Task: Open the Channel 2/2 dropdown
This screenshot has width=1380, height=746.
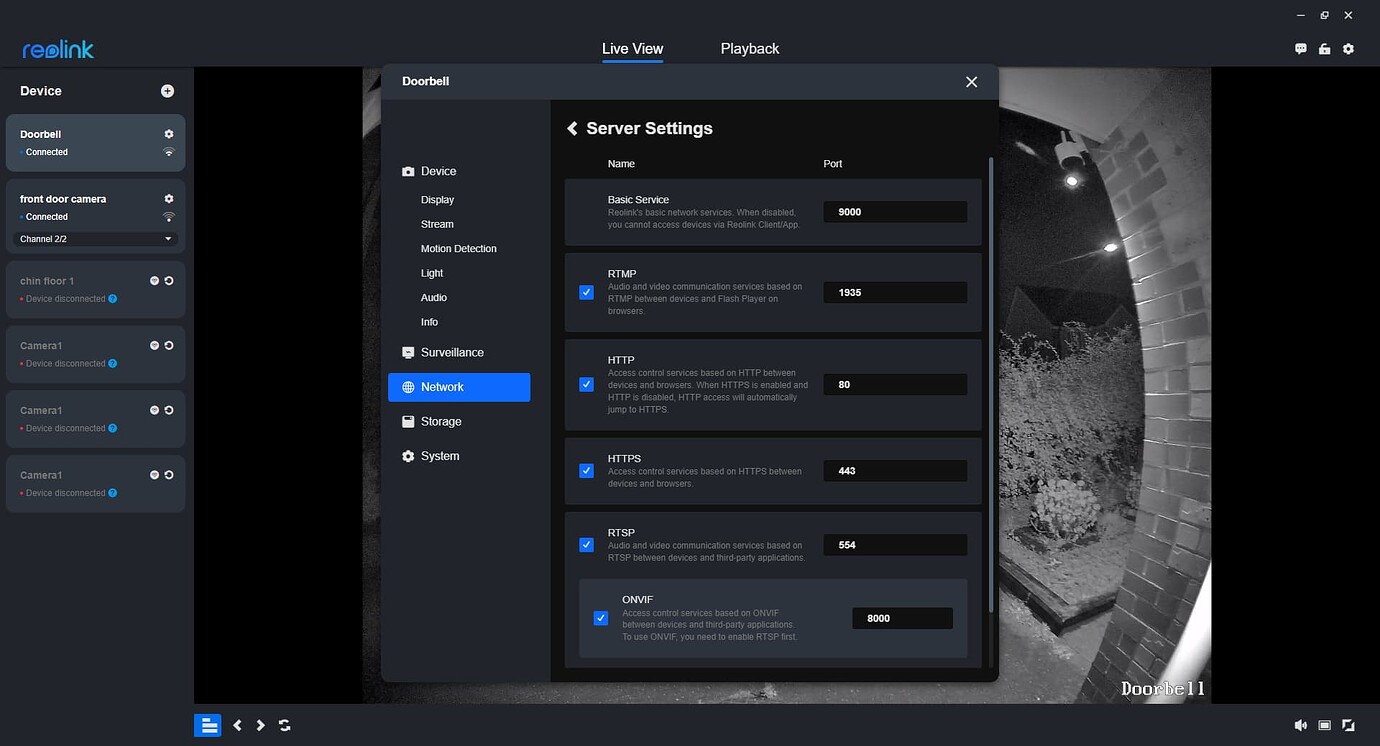Action: [94, 239]
